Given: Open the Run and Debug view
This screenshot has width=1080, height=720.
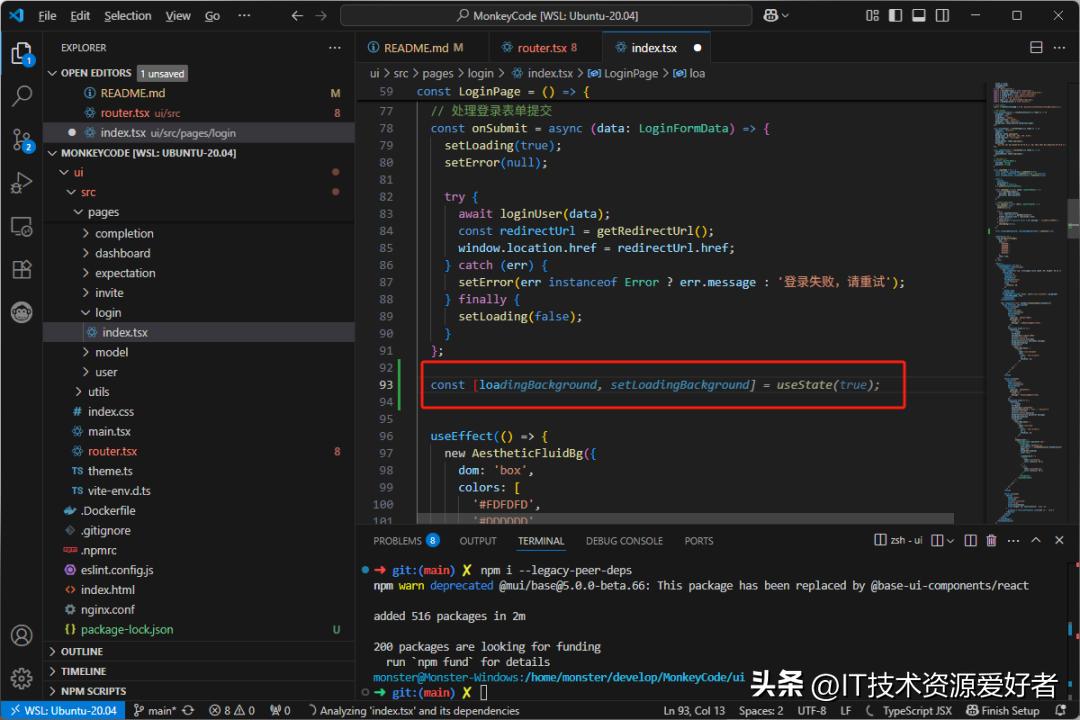Looking at the screenshot, I should 22,183.
